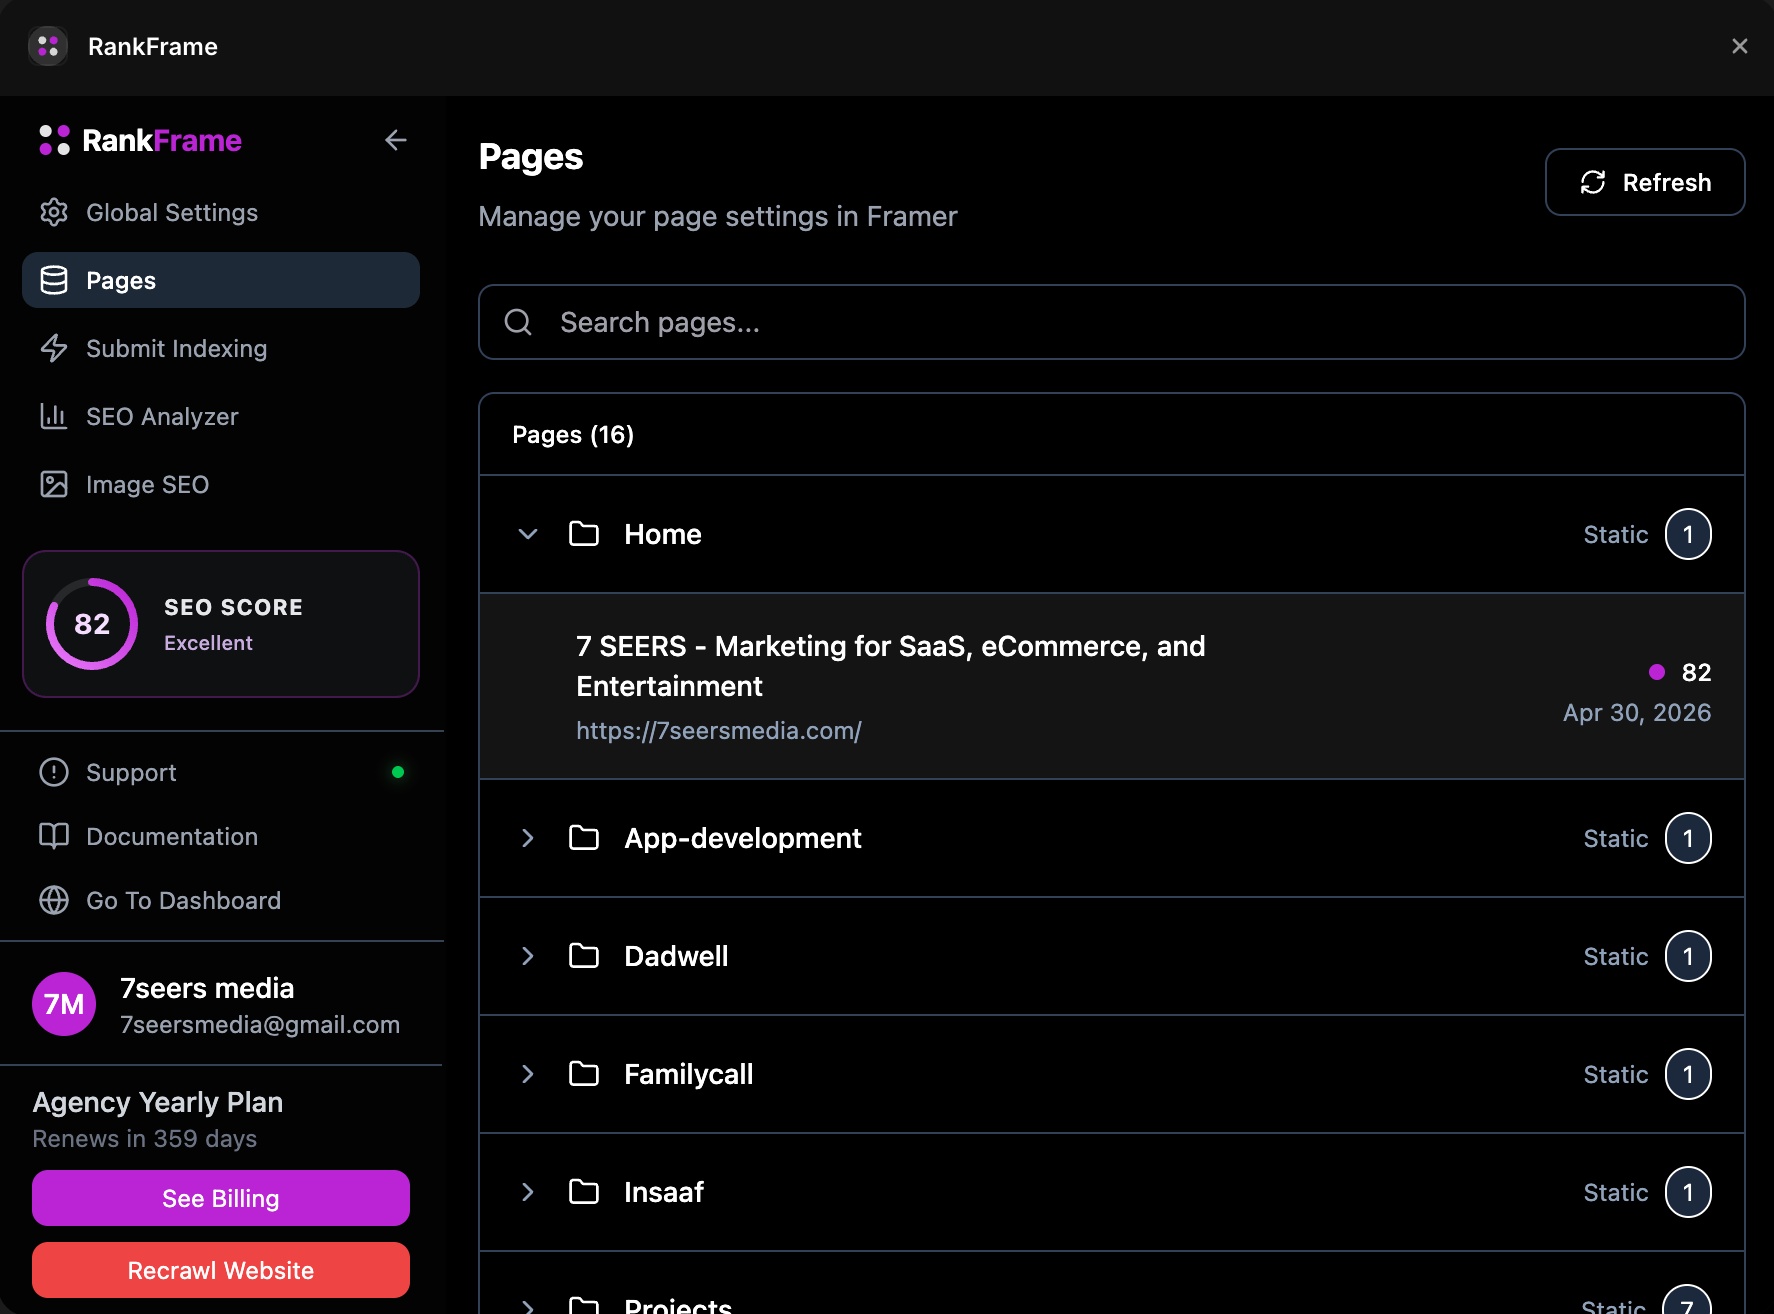Trigger the Recrawl Website button
Screen dimensions: 1774x1314
(220, 1270)
